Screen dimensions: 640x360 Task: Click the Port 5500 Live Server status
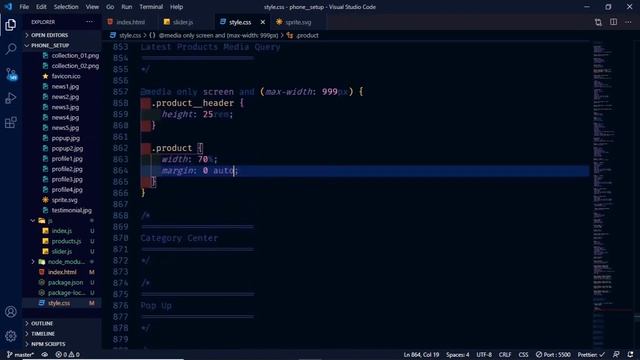[x=553, y=355]
